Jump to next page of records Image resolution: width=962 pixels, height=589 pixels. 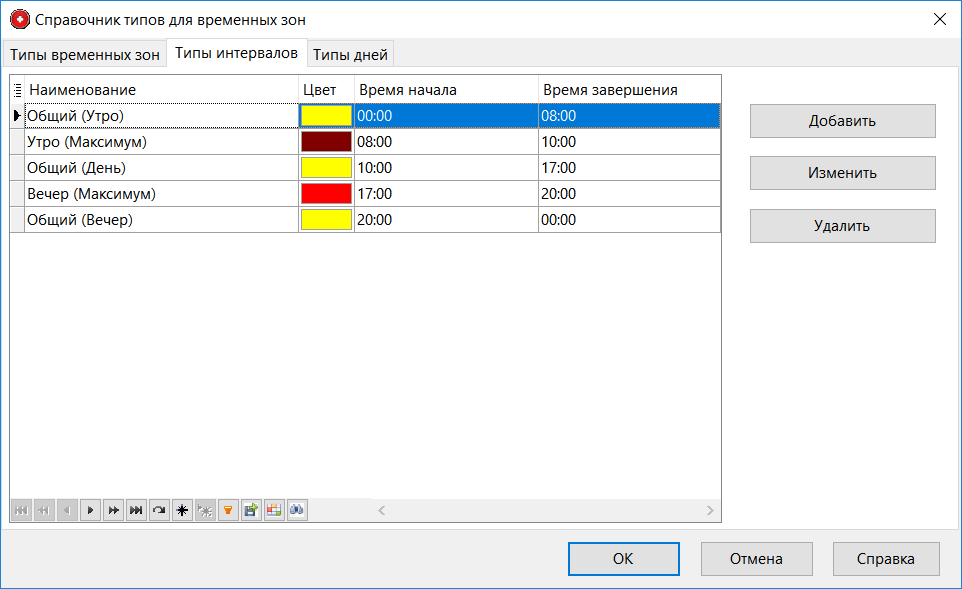pyautogui.click(x=113, y=510)
